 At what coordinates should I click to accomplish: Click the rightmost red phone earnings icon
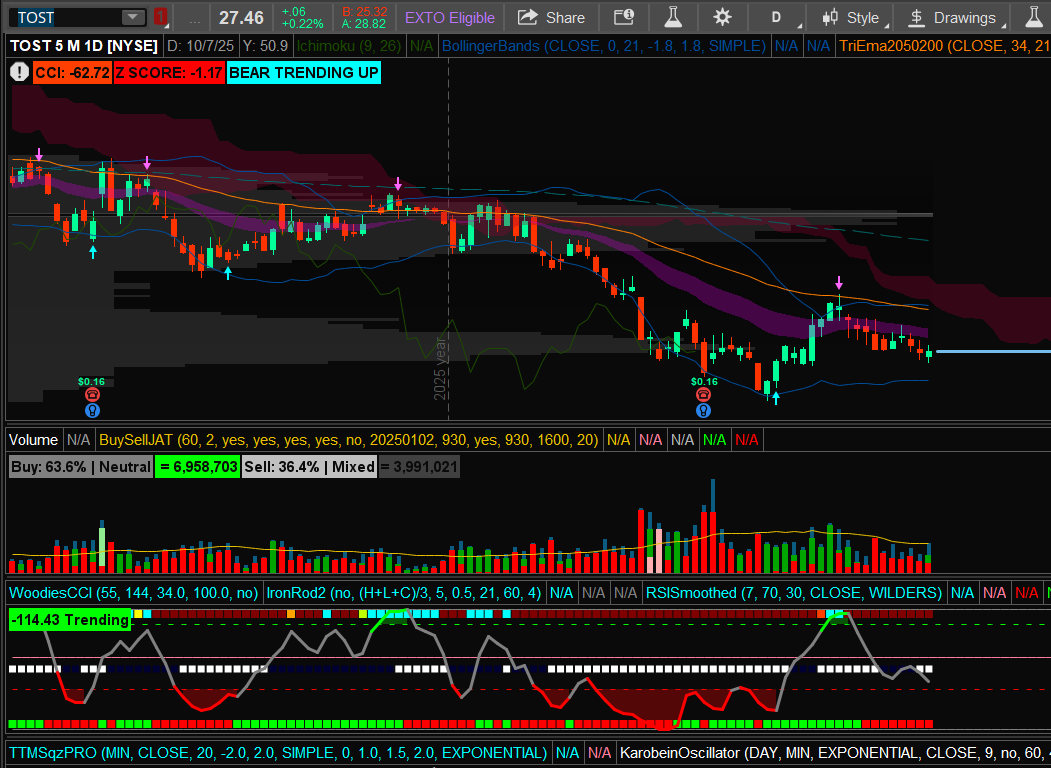click(704, 395)
